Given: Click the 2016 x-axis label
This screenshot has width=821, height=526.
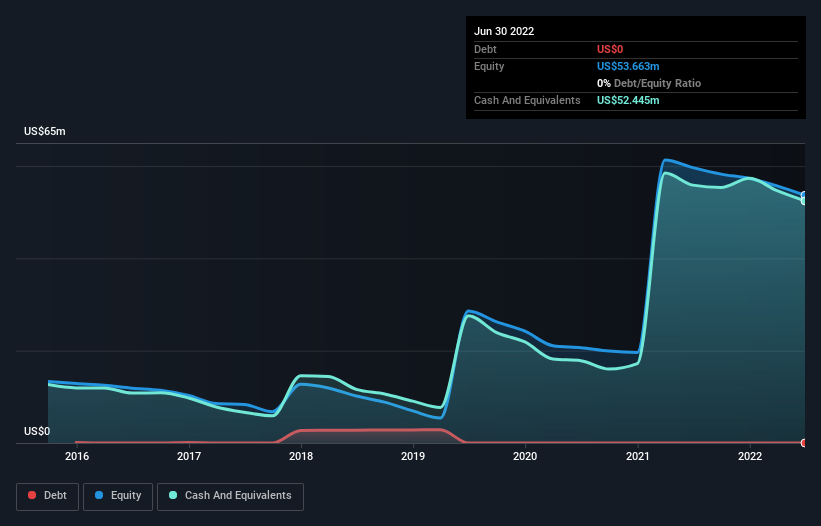Looking at the screenshot, I should [77, 456].
